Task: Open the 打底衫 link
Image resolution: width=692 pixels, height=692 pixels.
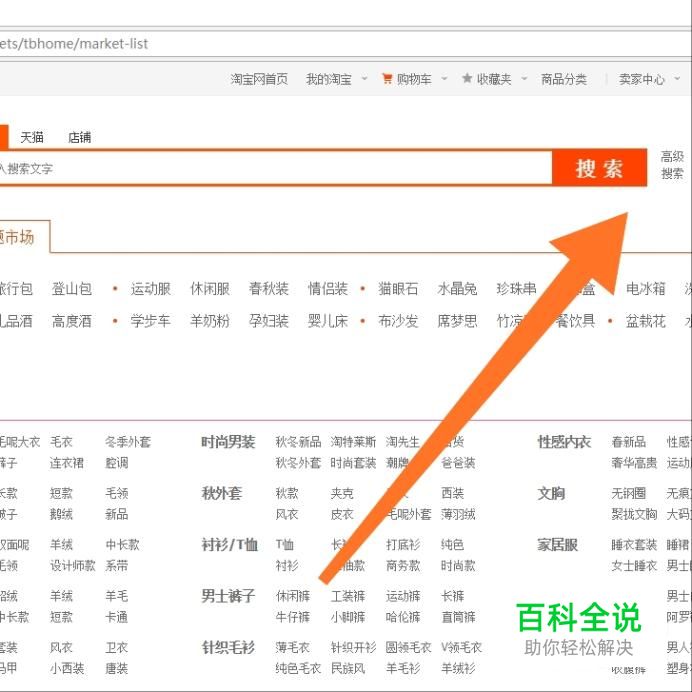Action: point(403,545)
